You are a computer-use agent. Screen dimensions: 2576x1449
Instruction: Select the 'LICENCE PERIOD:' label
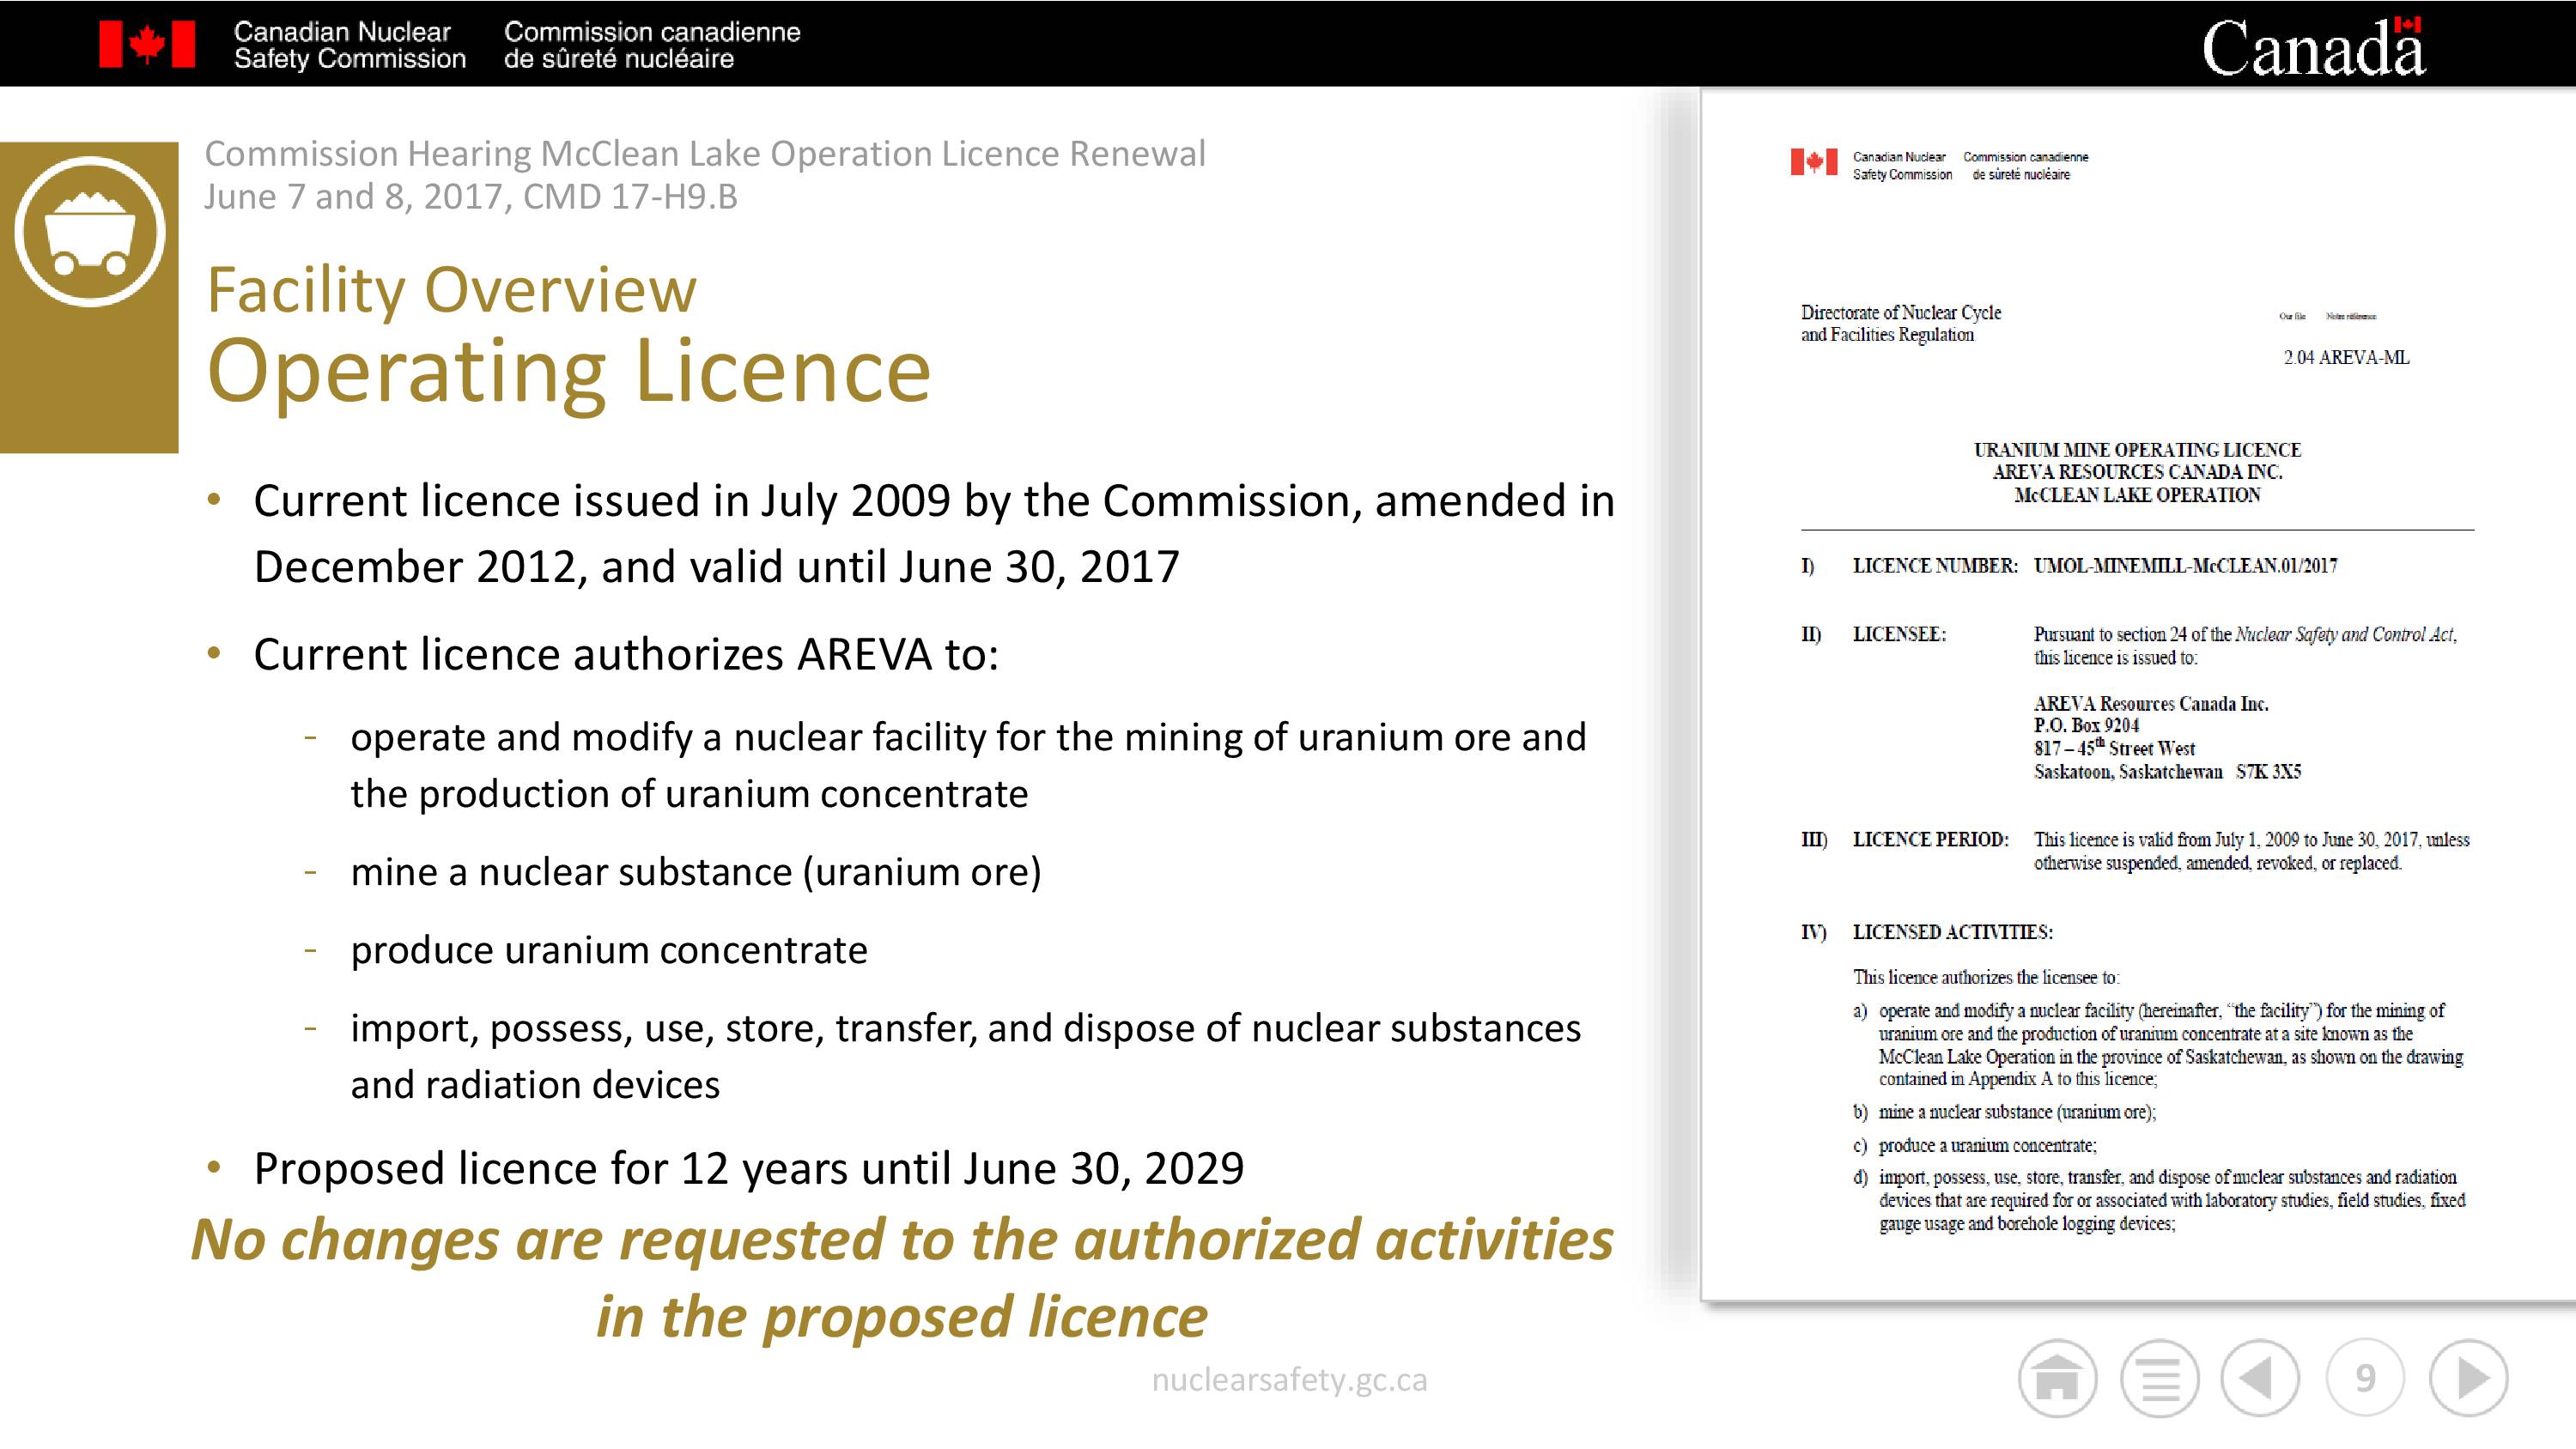[x=1930, y=840]
